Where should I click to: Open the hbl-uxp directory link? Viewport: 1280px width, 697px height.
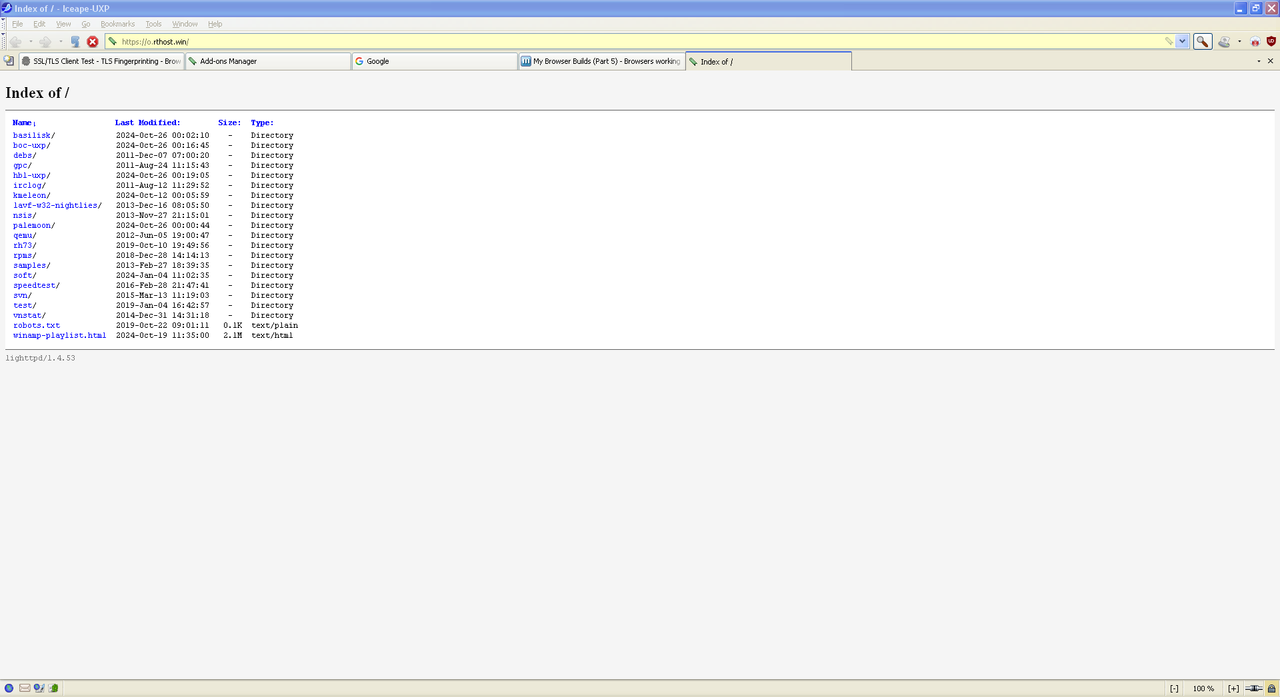pyautogui.click(x=29, y=175)
